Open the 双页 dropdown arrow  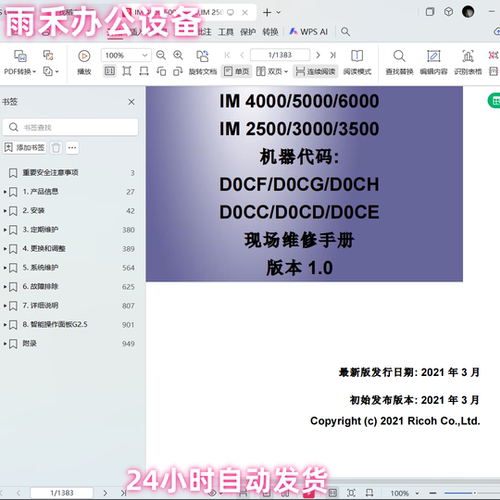286,71
